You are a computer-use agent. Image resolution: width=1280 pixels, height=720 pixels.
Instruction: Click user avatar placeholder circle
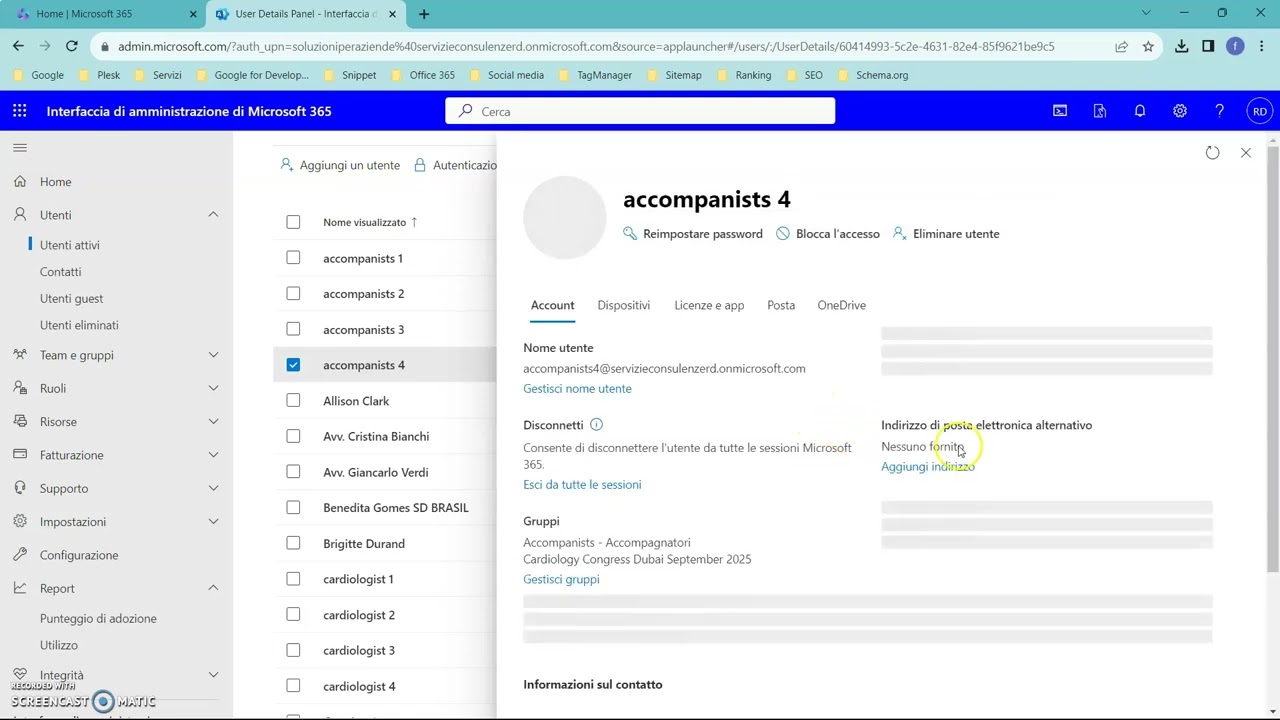(x=565, y=218)
